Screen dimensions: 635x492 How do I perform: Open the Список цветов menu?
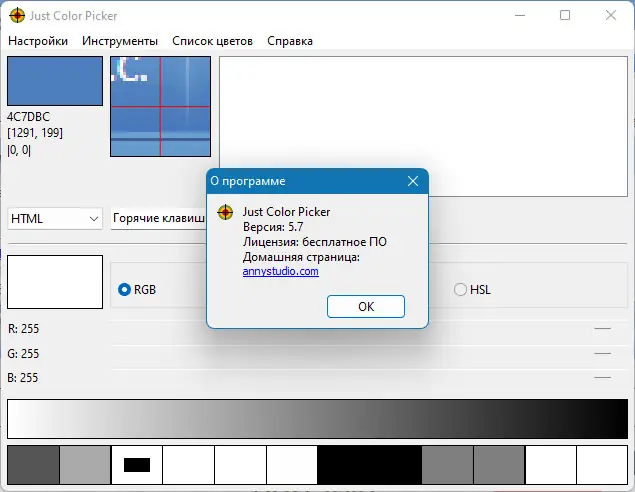(x=212, y=41)
